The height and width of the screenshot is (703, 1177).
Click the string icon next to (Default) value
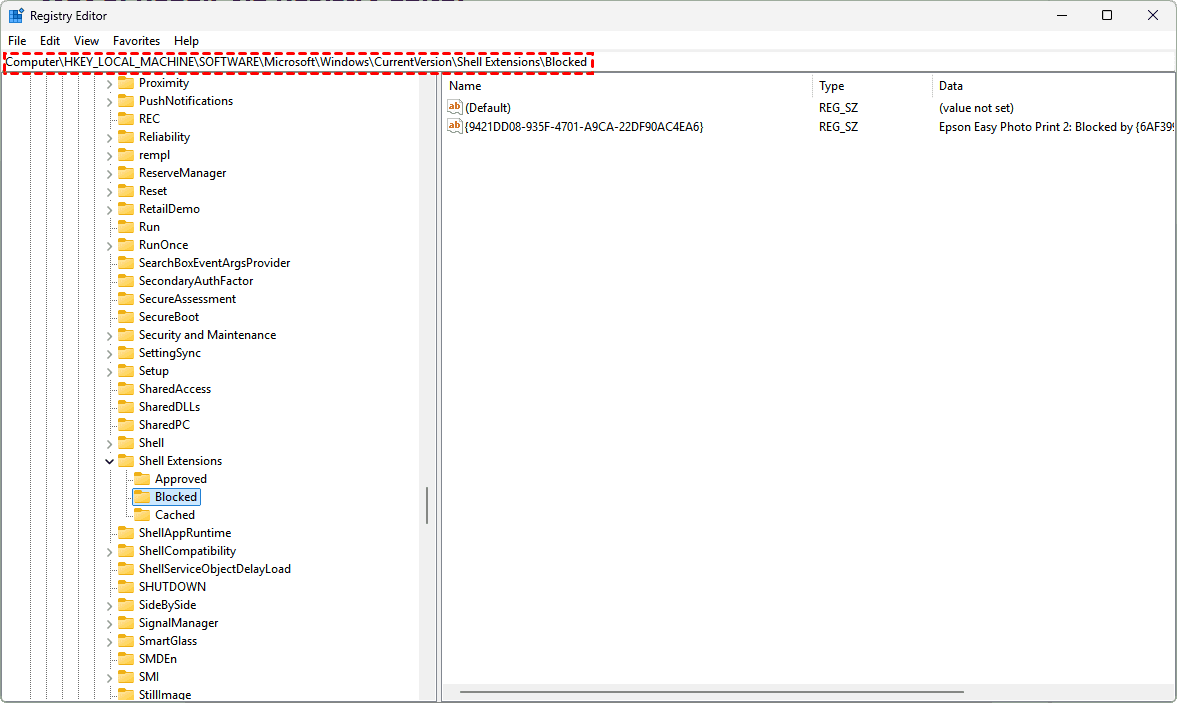click(x=455, y=108)
